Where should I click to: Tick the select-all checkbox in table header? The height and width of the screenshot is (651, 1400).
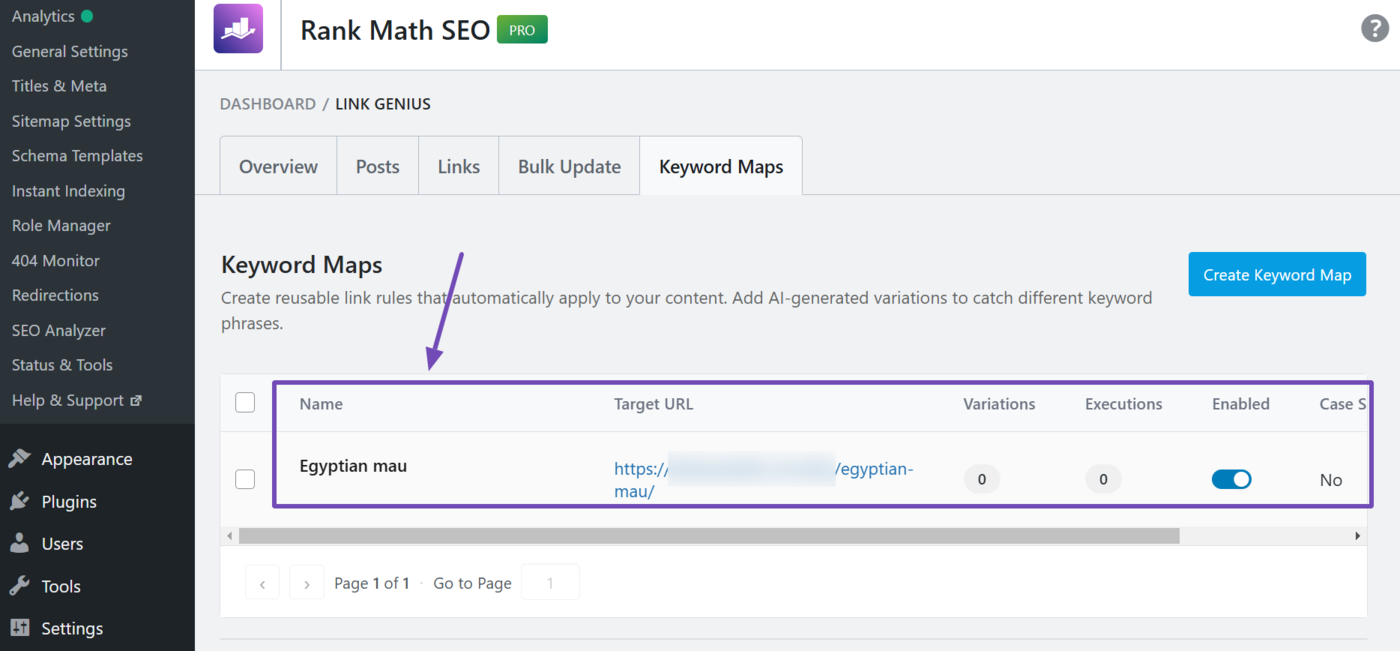coord(245,403)
